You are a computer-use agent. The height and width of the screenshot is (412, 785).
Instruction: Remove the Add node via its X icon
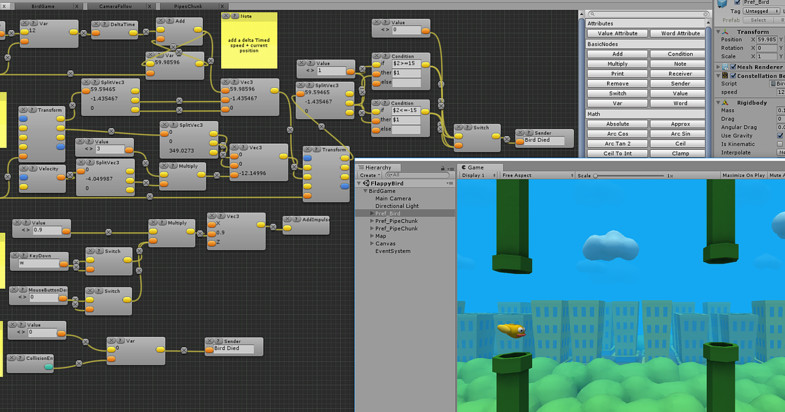click(161, 21)
